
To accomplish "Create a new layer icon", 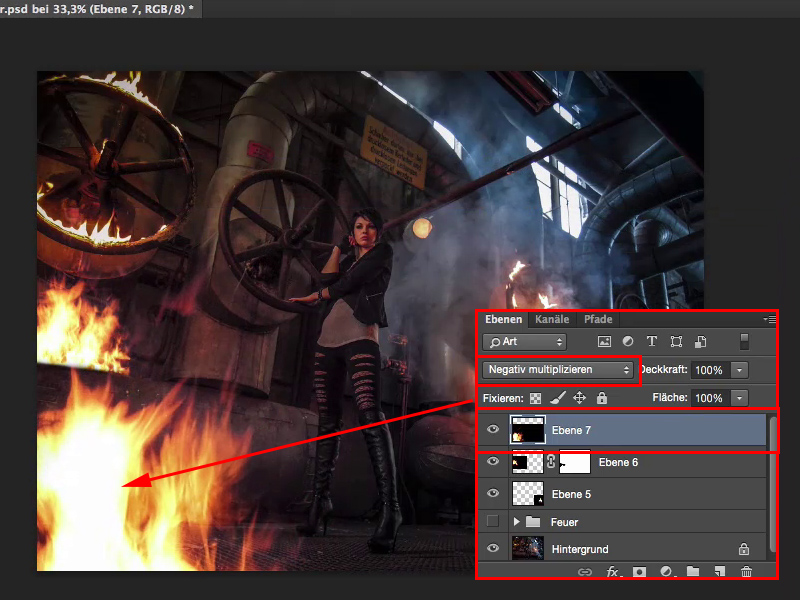I will pyautogui.click(x=720, y=572).
